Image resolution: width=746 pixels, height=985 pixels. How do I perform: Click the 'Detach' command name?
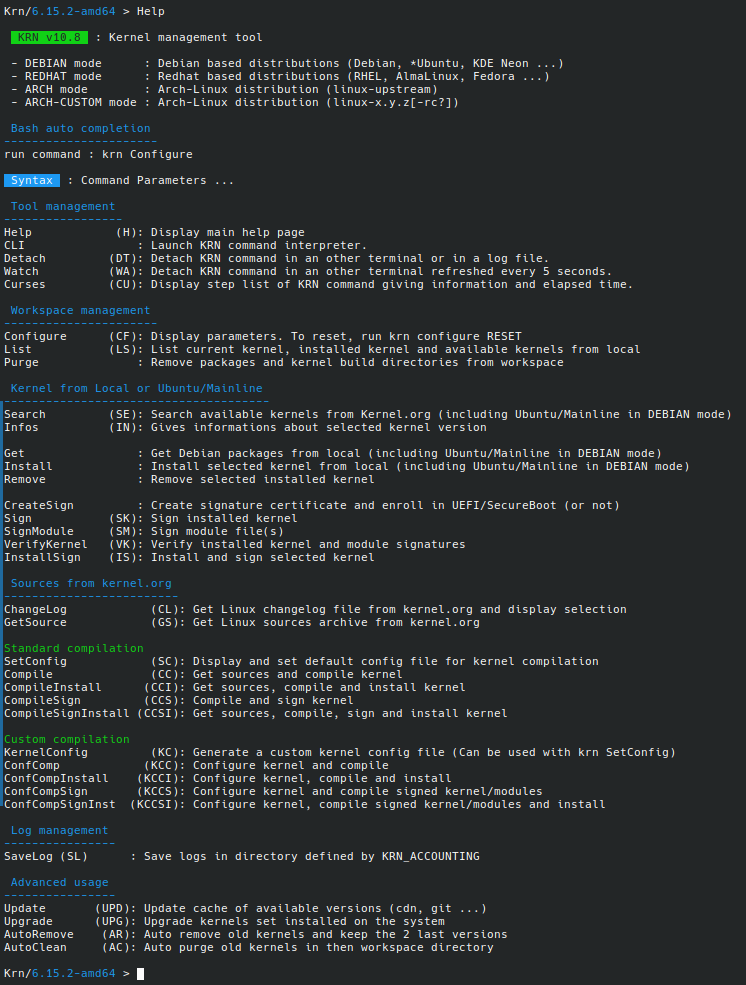click(24, 258)
